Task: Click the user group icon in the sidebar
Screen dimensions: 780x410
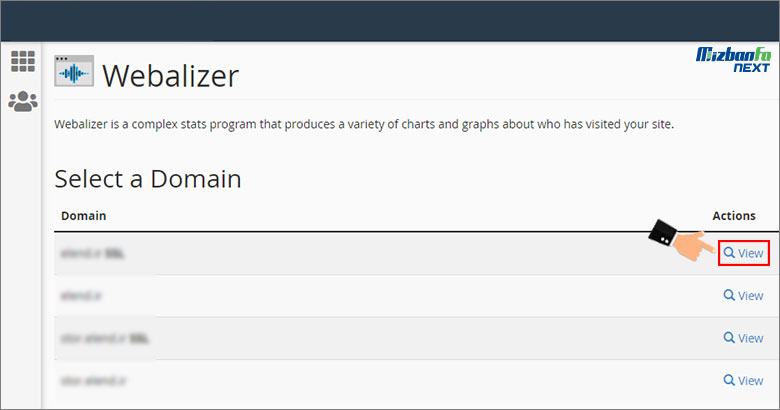Action: pyautogui.click(x=22, y=101)
